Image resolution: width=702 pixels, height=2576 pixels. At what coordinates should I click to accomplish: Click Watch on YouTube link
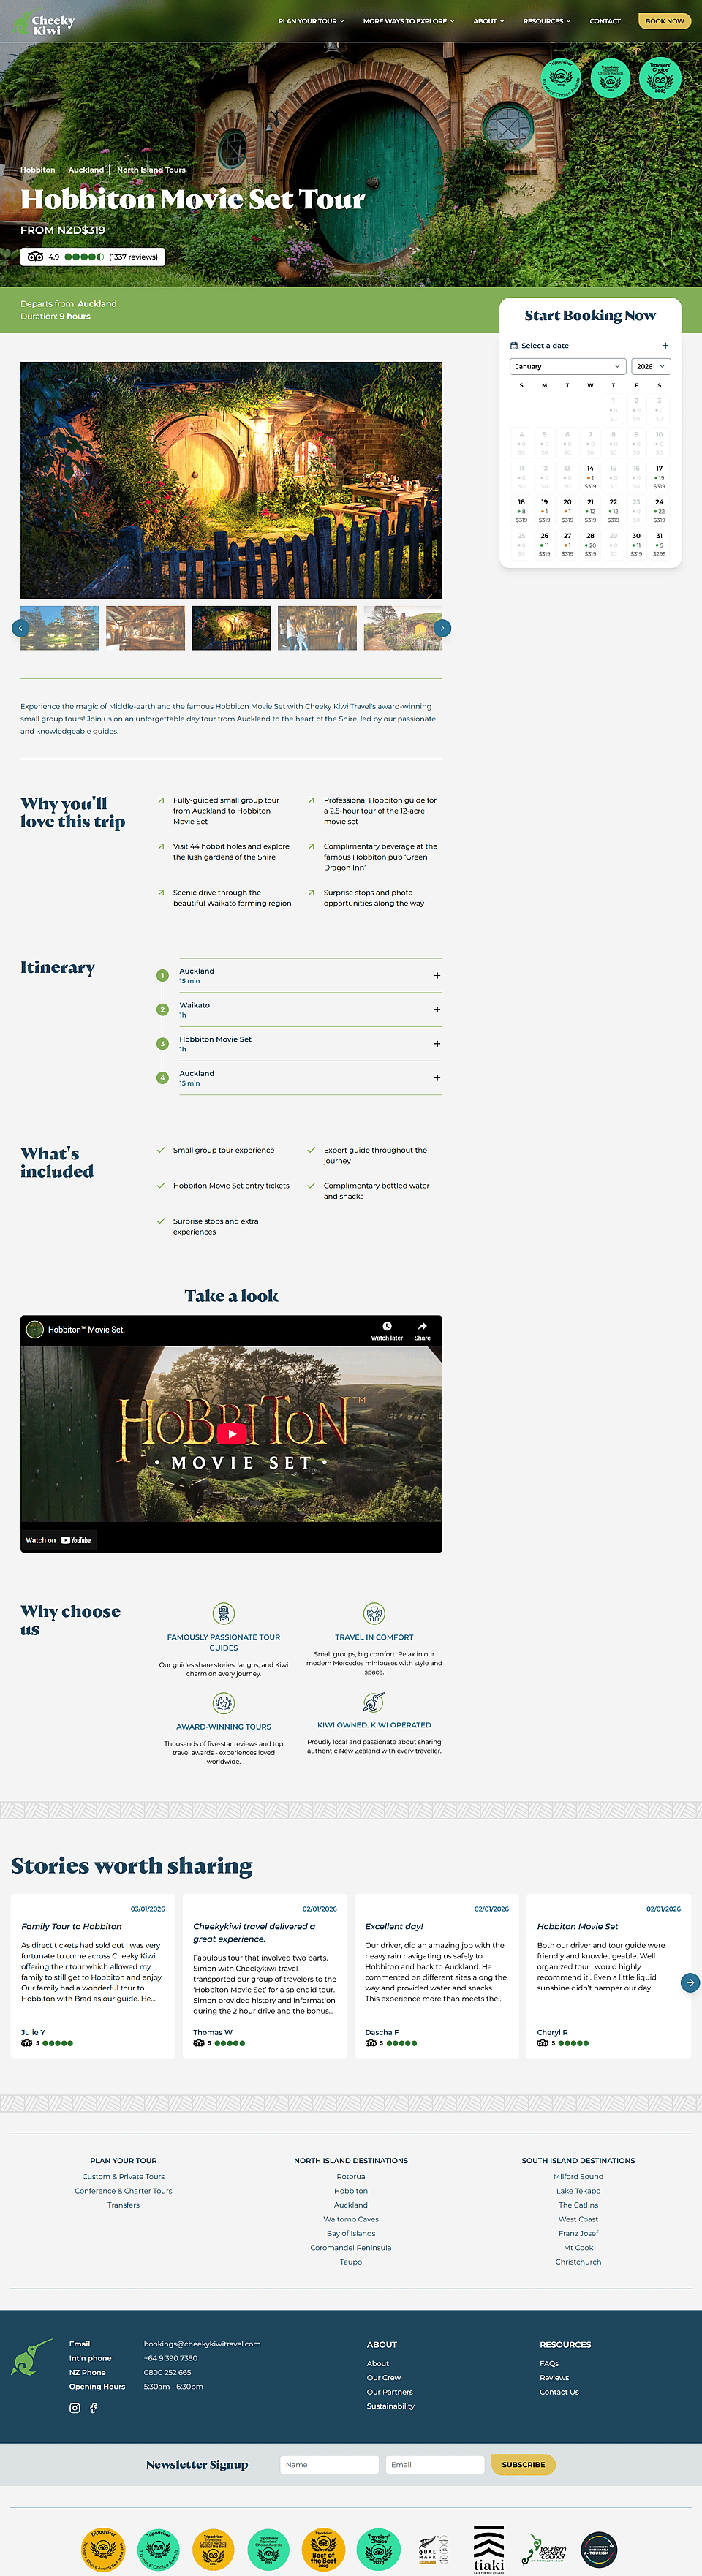[x=58, y=1540]
